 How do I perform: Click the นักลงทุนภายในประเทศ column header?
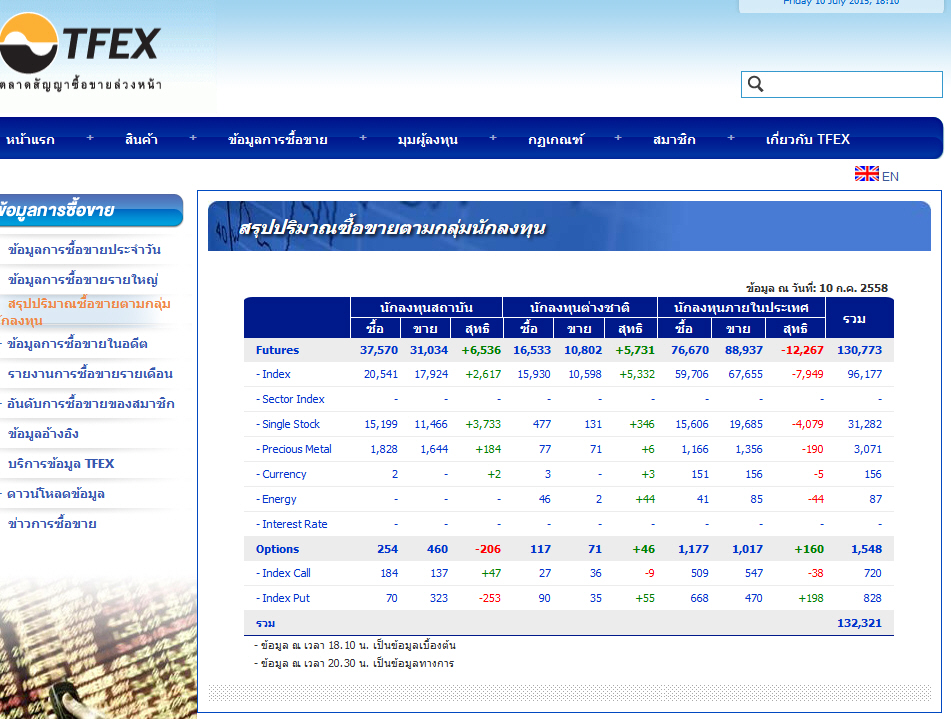click(x=741, y=308)
